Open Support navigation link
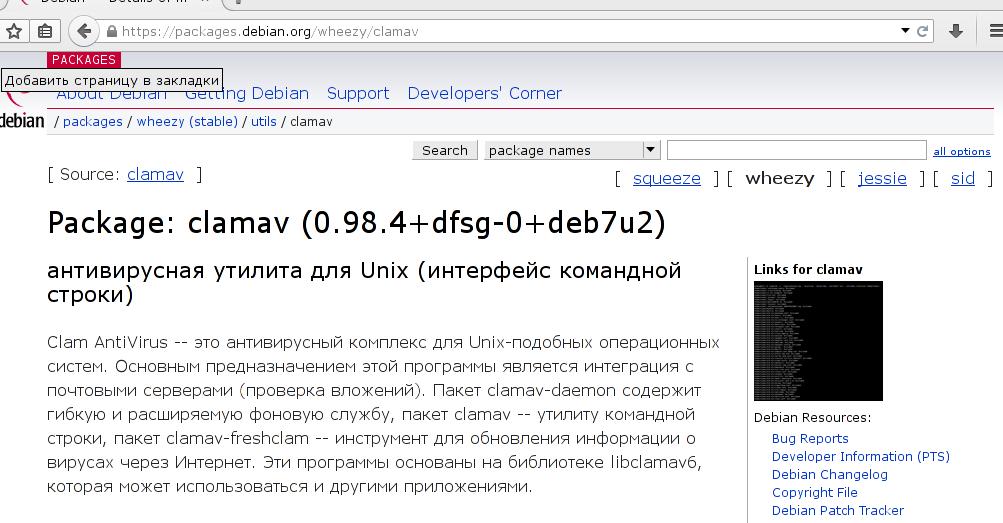 click(358, 93)
